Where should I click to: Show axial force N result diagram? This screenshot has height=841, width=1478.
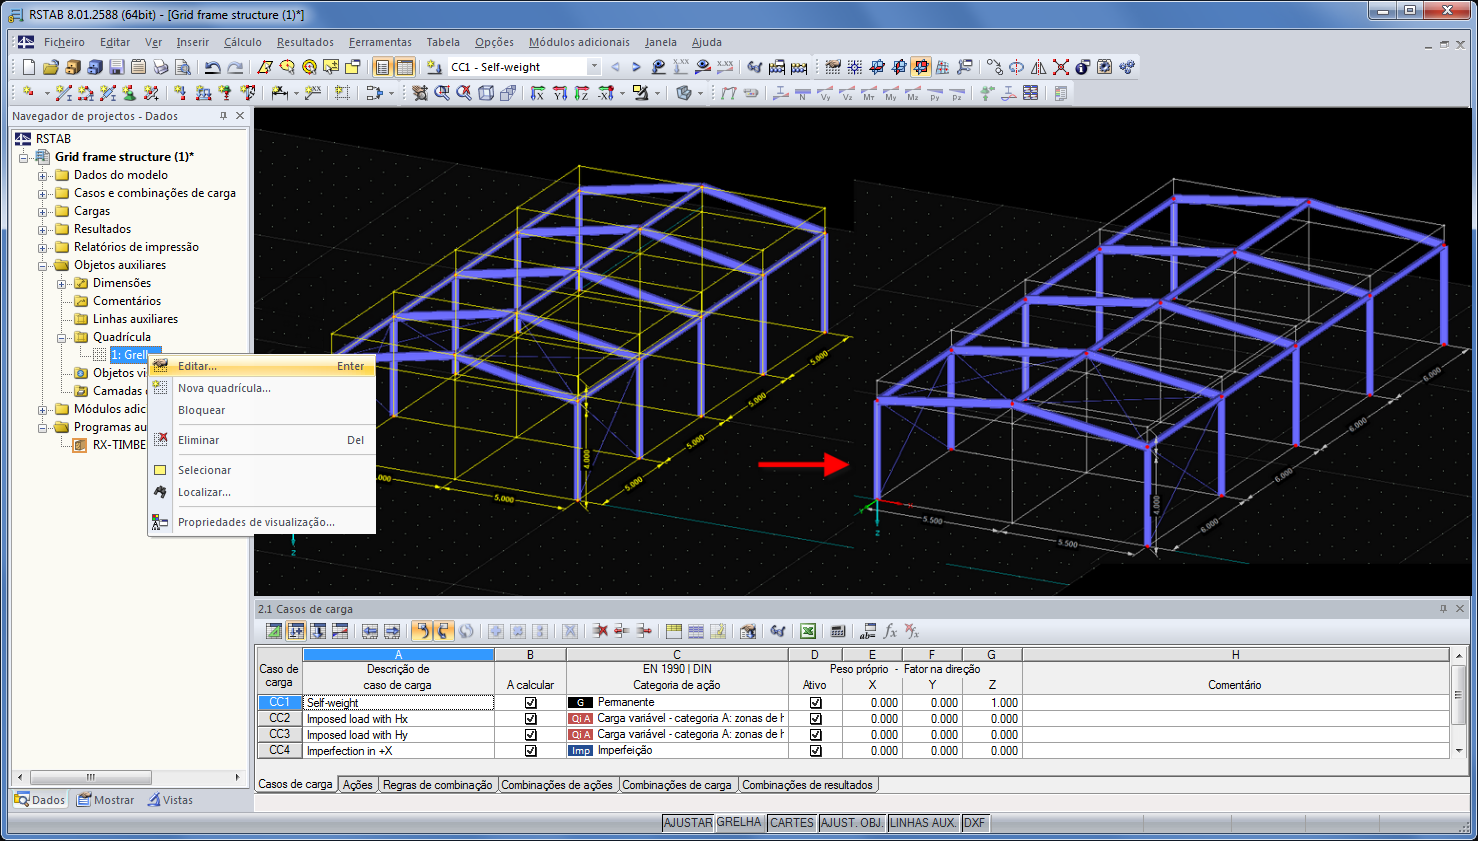(803, 94)
